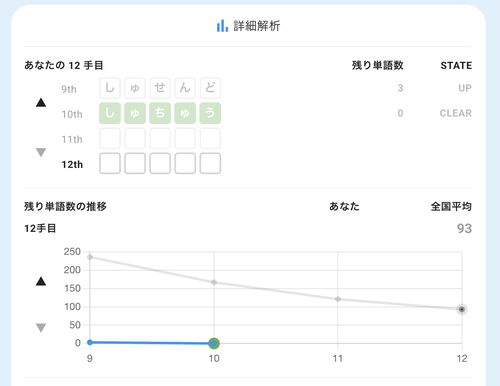Select the bold 12th guess row label
This screenshot has width=500, height=386.
tap(72, 164)
